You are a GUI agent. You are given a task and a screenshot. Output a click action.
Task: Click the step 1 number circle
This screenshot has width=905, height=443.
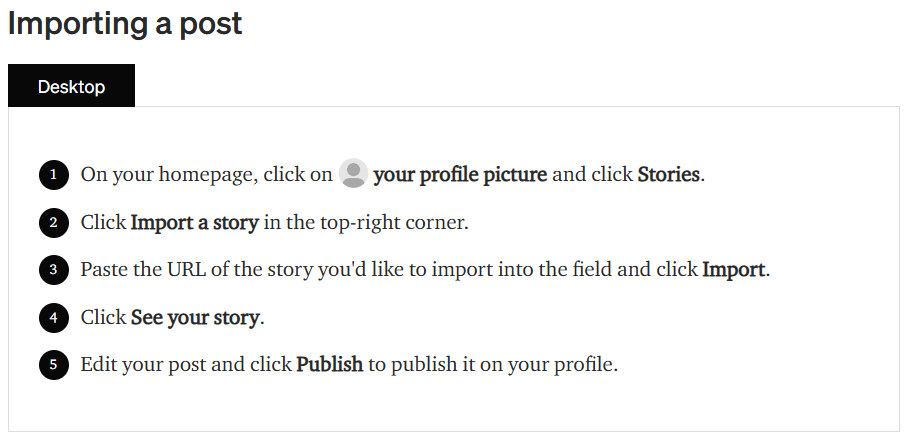click(54, 175)
